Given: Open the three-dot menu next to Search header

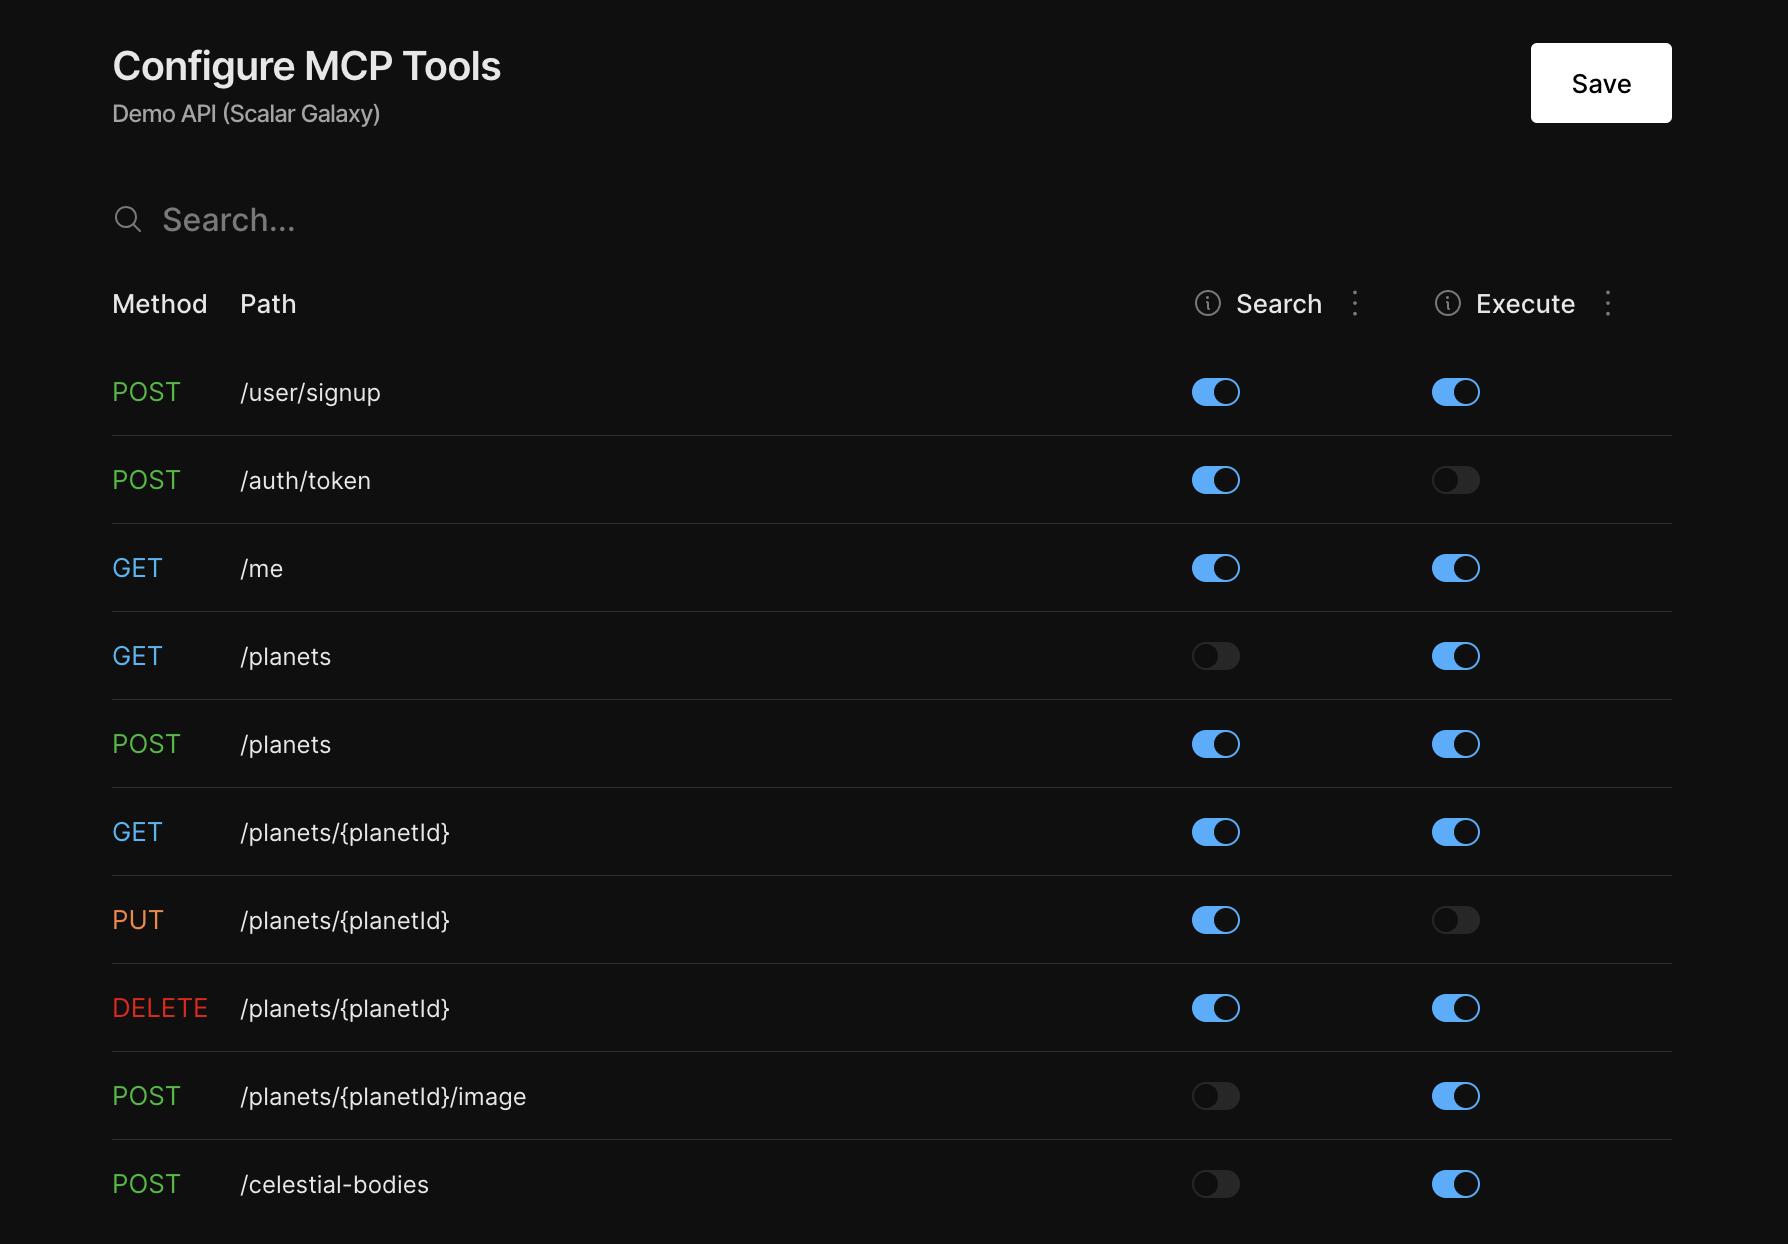Looking at the screenshot, I should pyautogui.click(x=1355, y=303).
